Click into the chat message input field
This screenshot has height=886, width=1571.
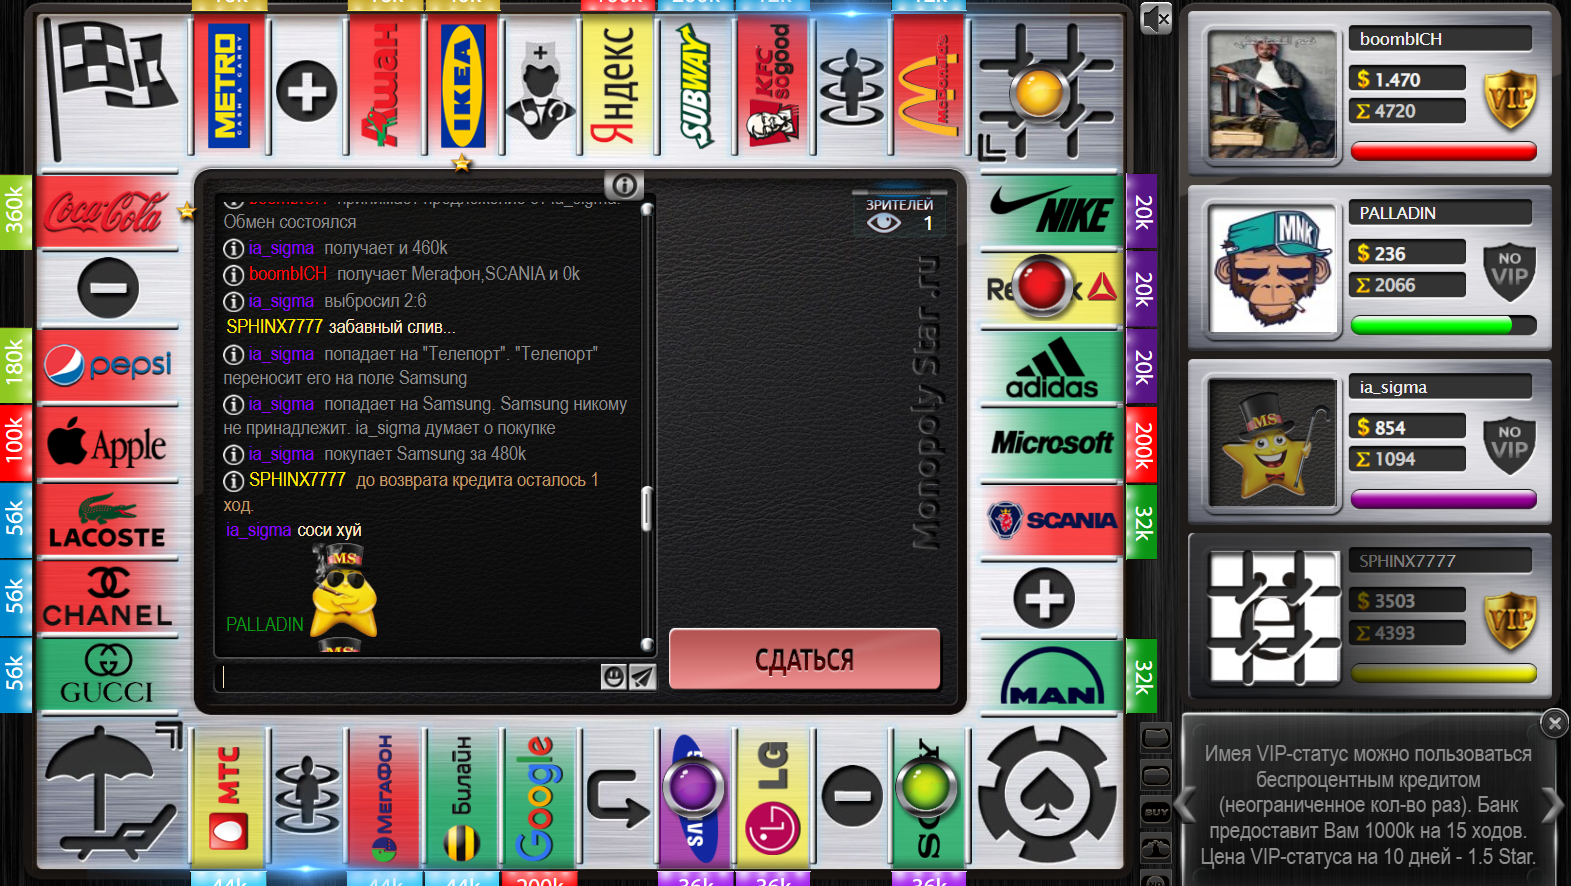click(408, 677)
